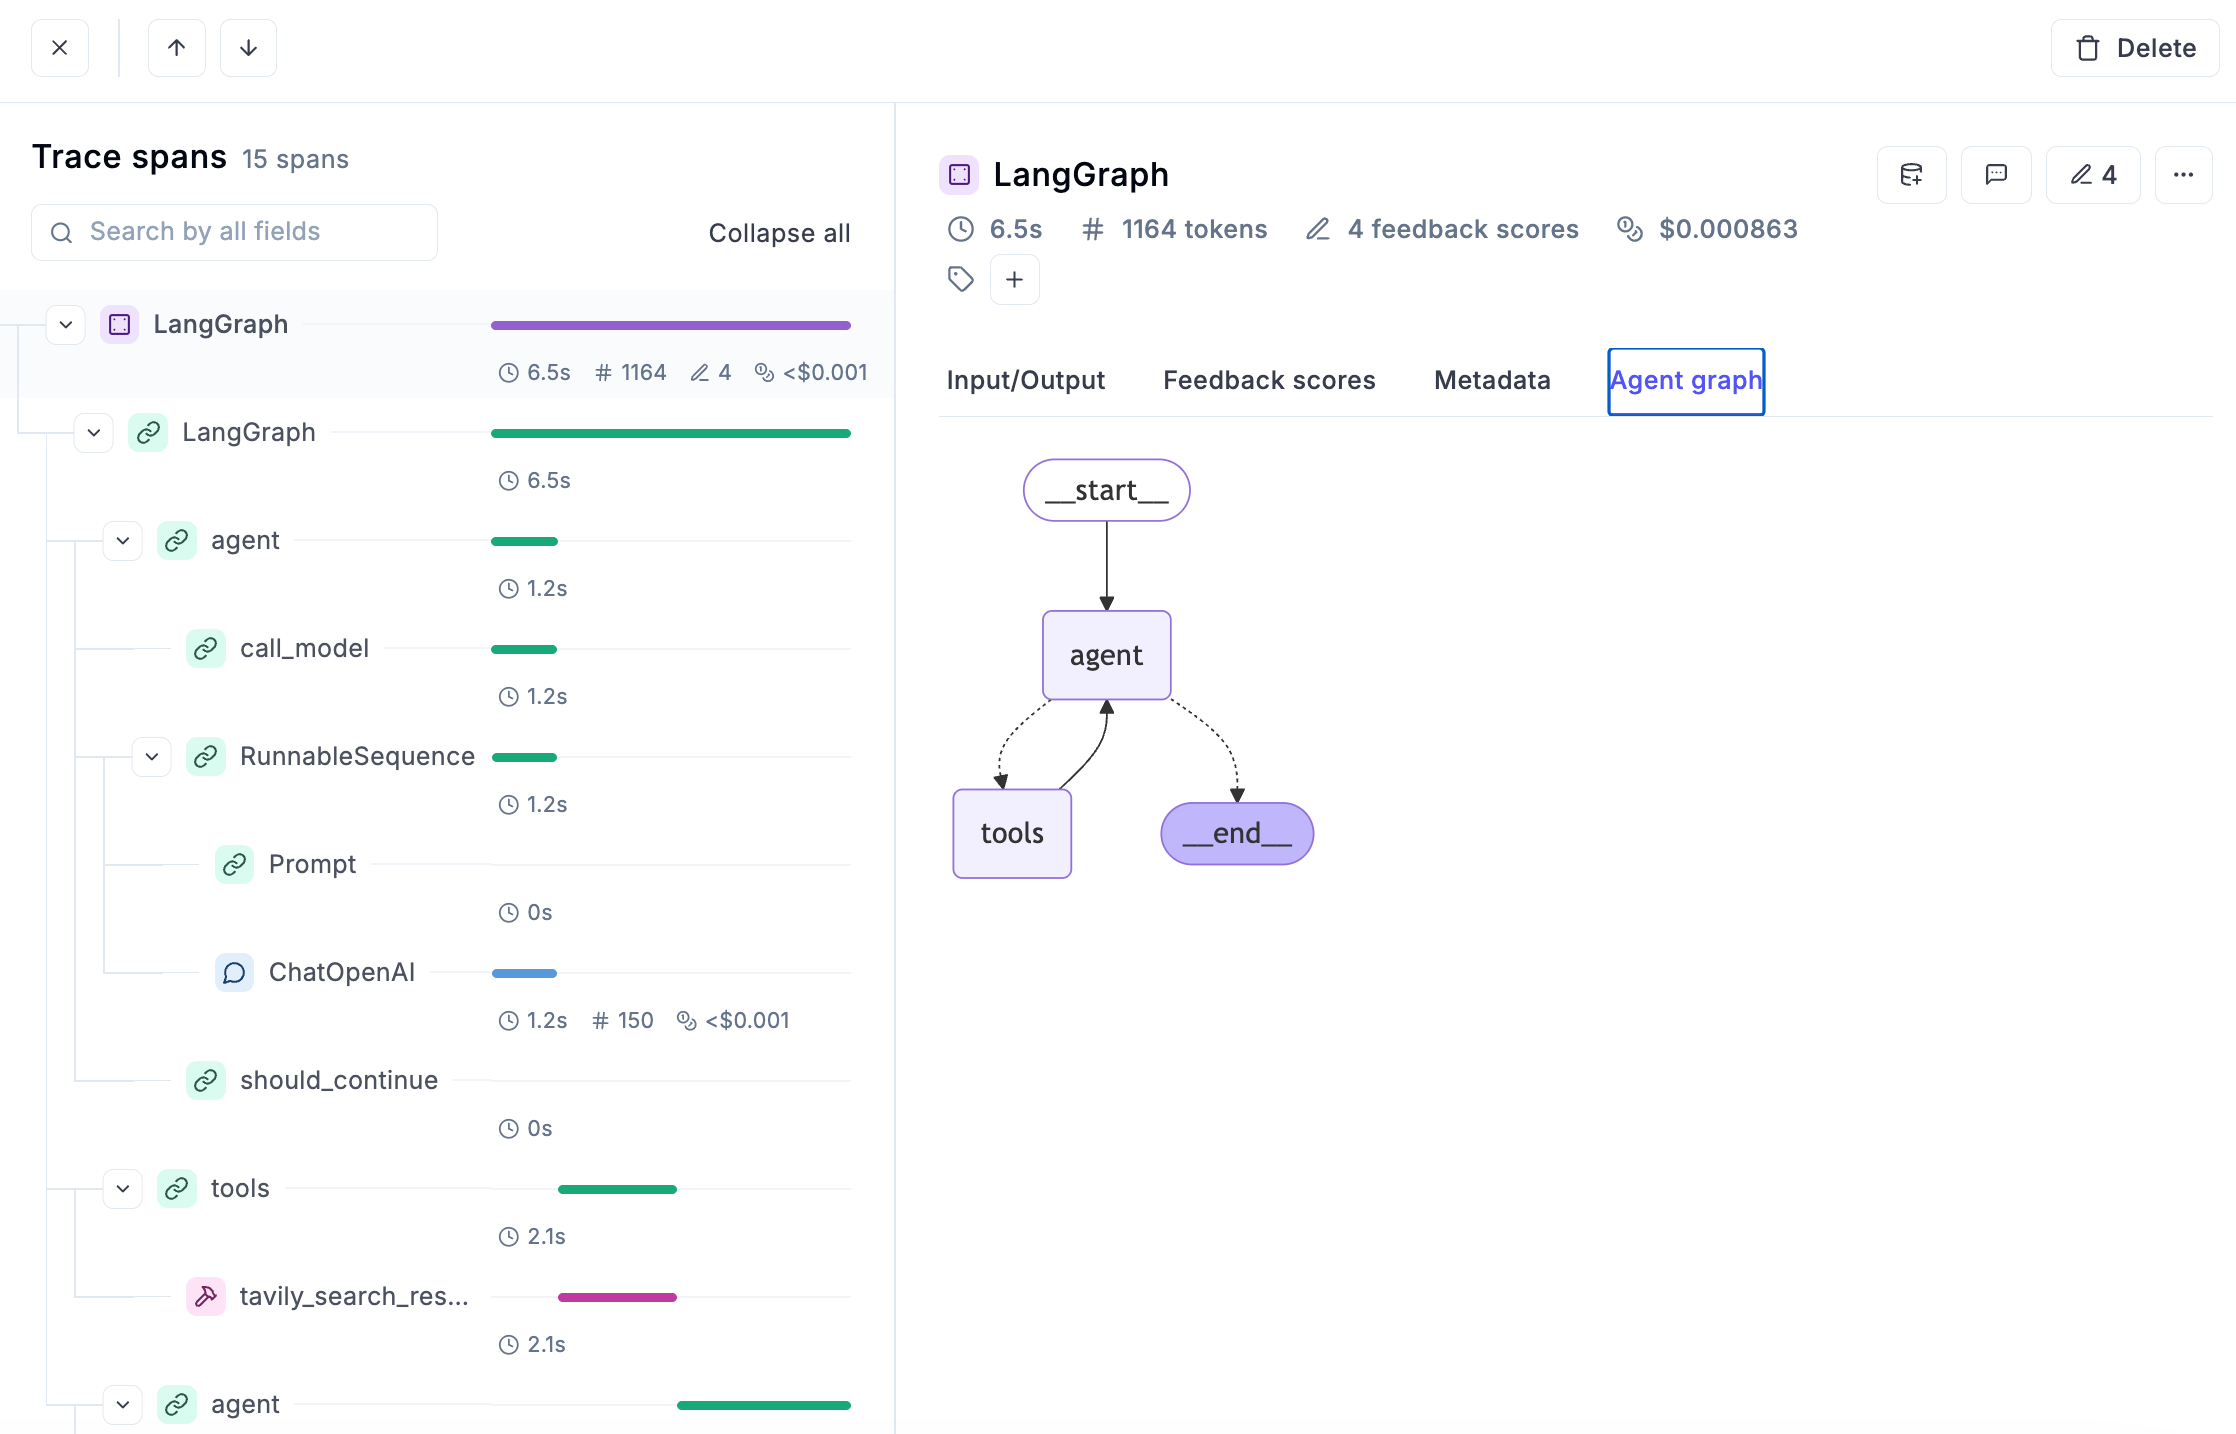
Task: Click the feedback scores pen icon showing 4
Action: click(2092, 174)
